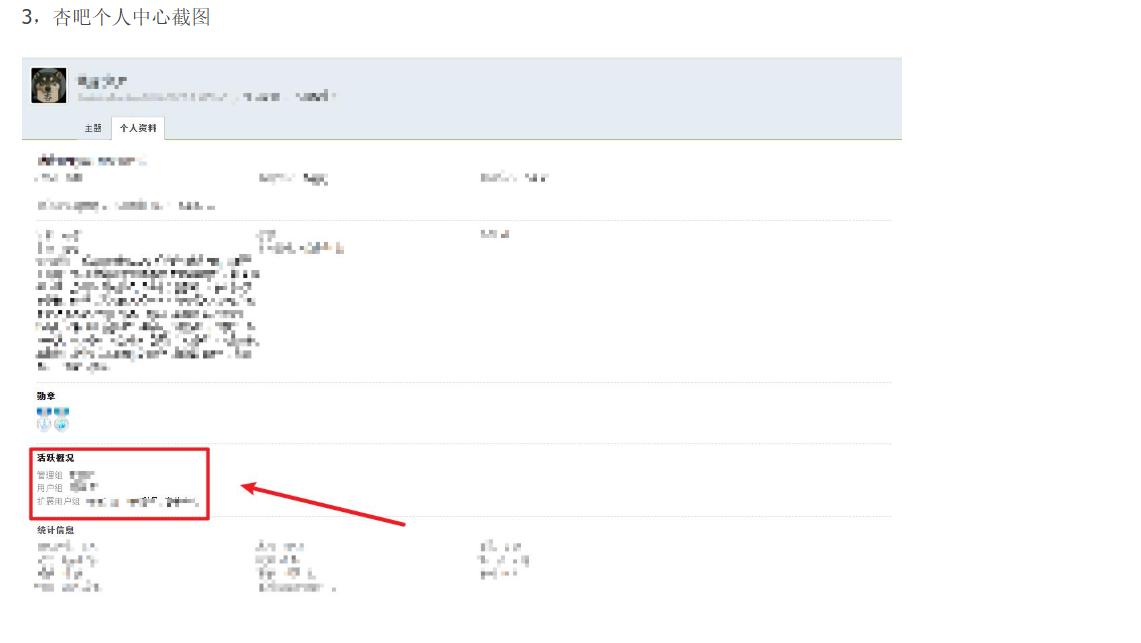Click the 统计信息 section heading
The width and height of the screenshot is (1141, 643).
56,530
